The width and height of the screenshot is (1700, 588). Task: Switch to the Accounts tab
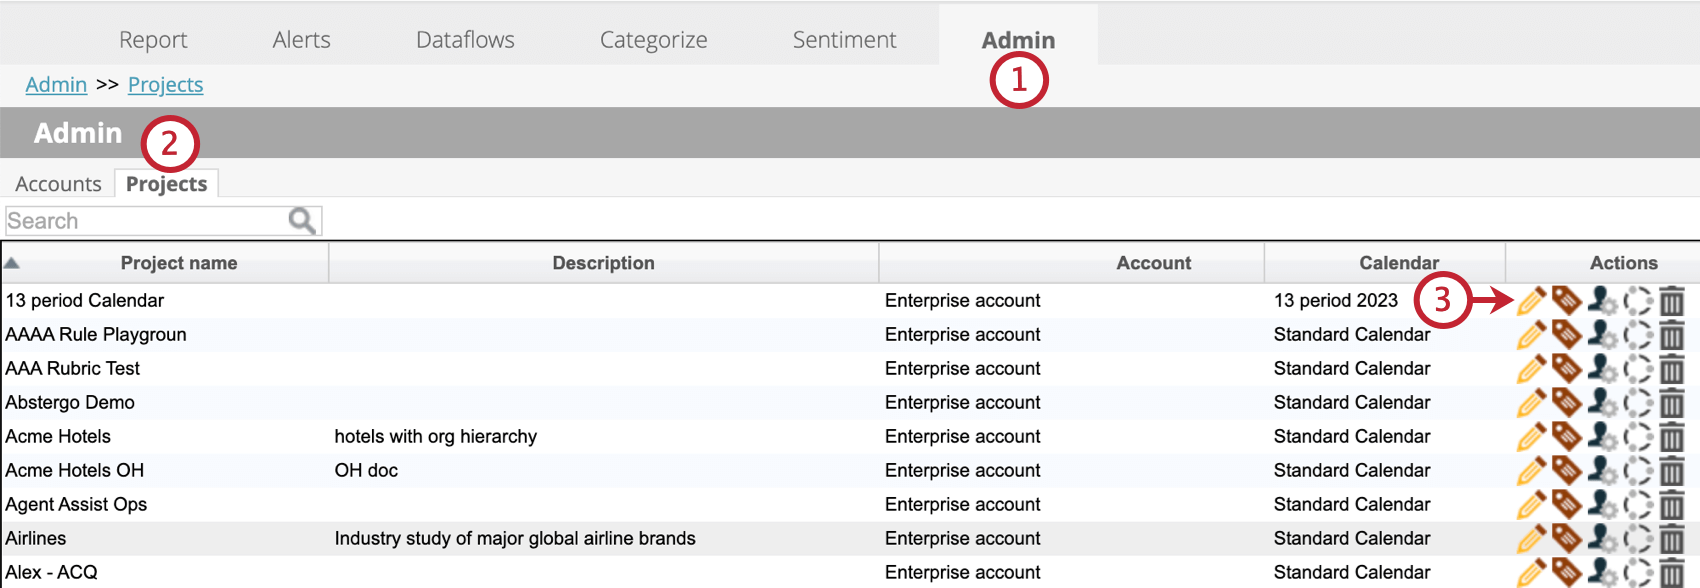[58, 184]
